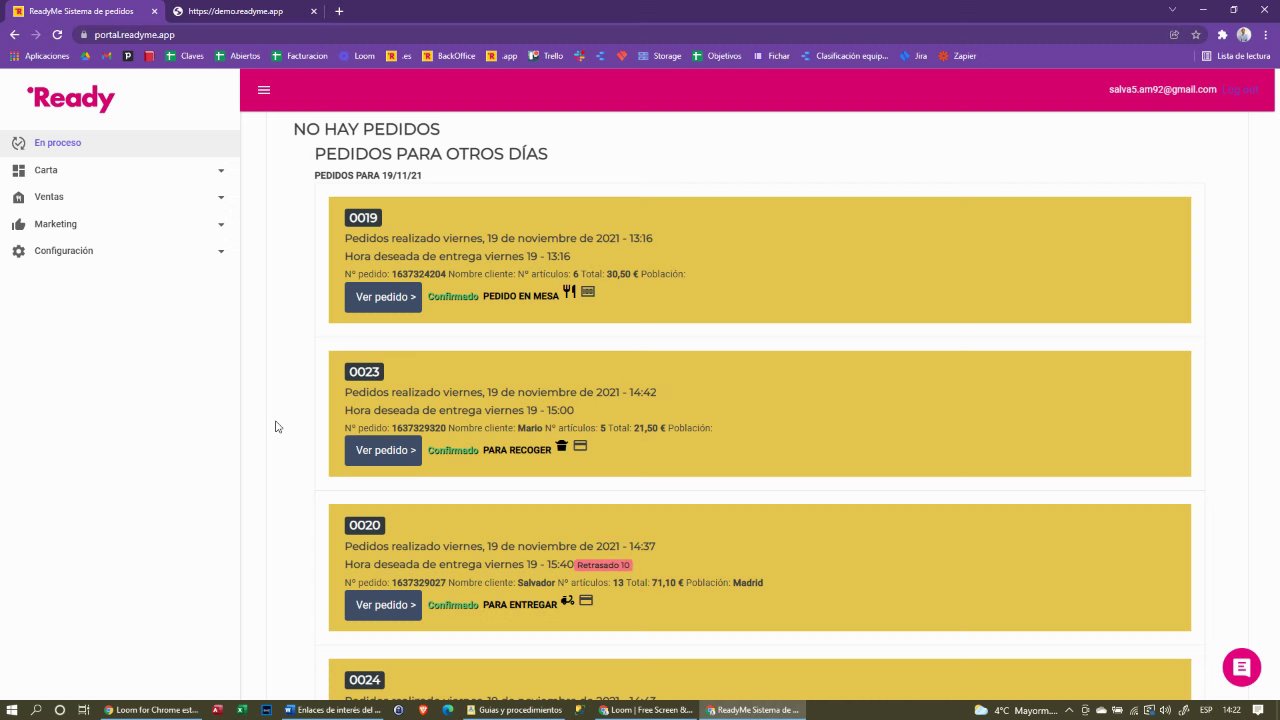
Task: Open the Lista de lectura button
Action: pyautogui.click(x=1236, y=56)
